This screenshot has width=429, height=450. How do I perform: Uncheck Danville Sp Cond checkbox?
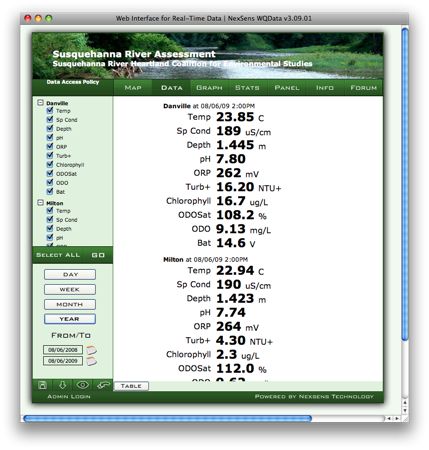50,119
